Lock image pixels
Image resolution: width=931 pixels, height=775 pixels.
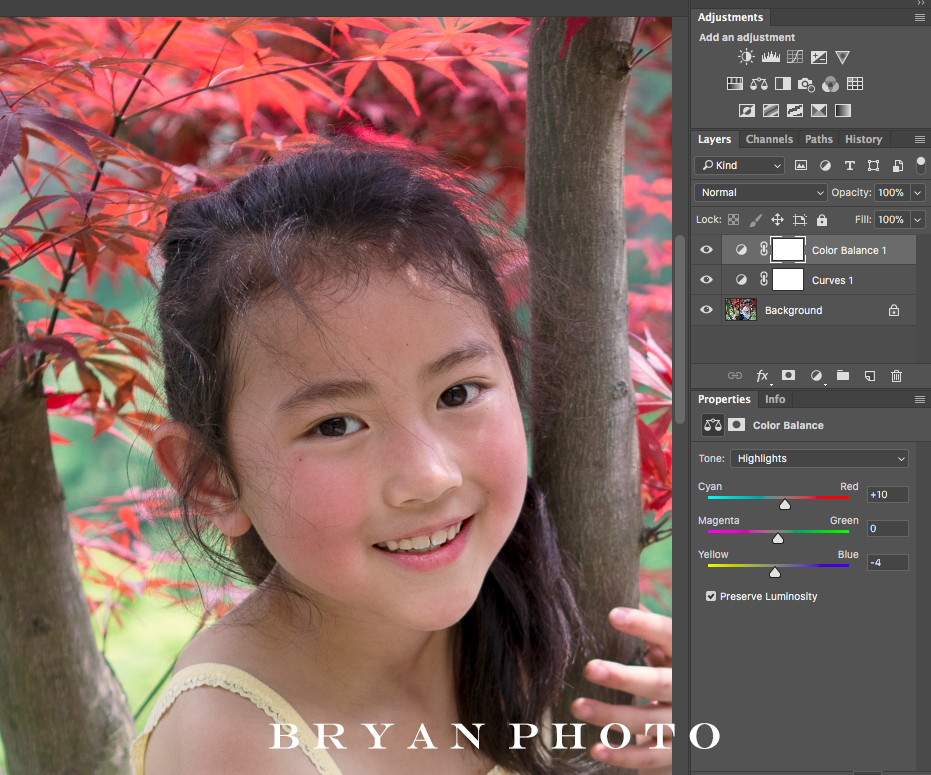pyautogui.click(x=755, y=220)
